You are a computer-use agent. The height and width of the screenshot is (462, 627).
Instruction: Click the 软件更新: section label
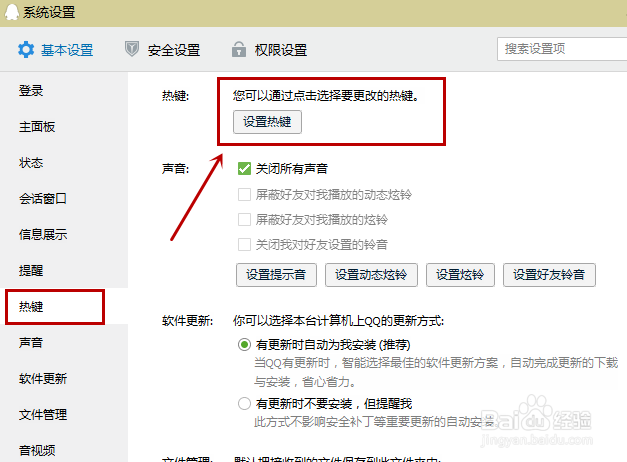click(188, 321)
